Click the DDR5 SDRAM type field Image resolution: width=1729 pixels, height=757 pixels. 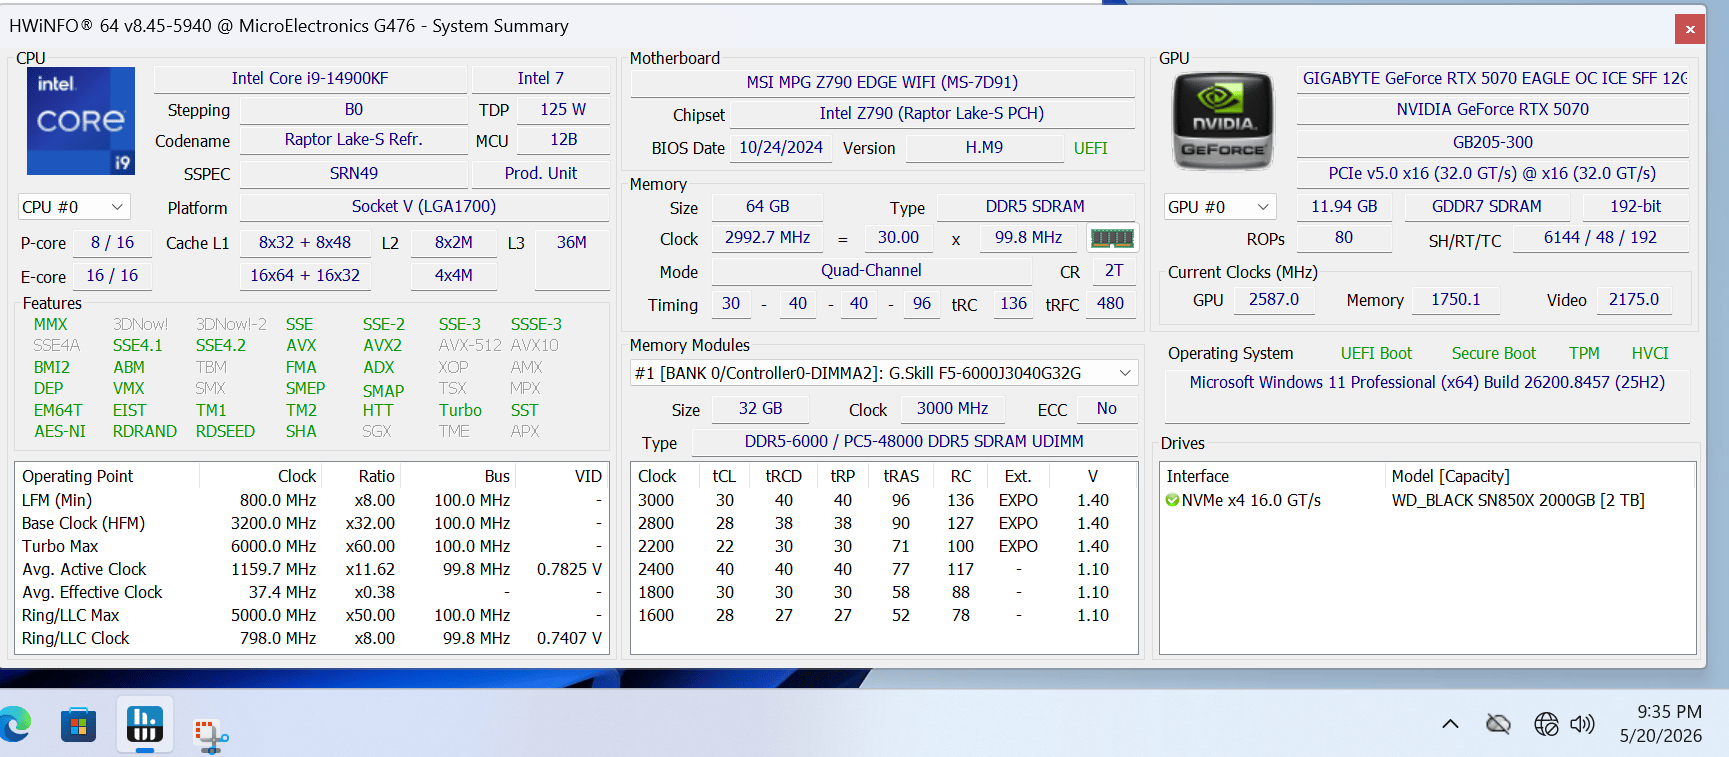(1035, 206)
